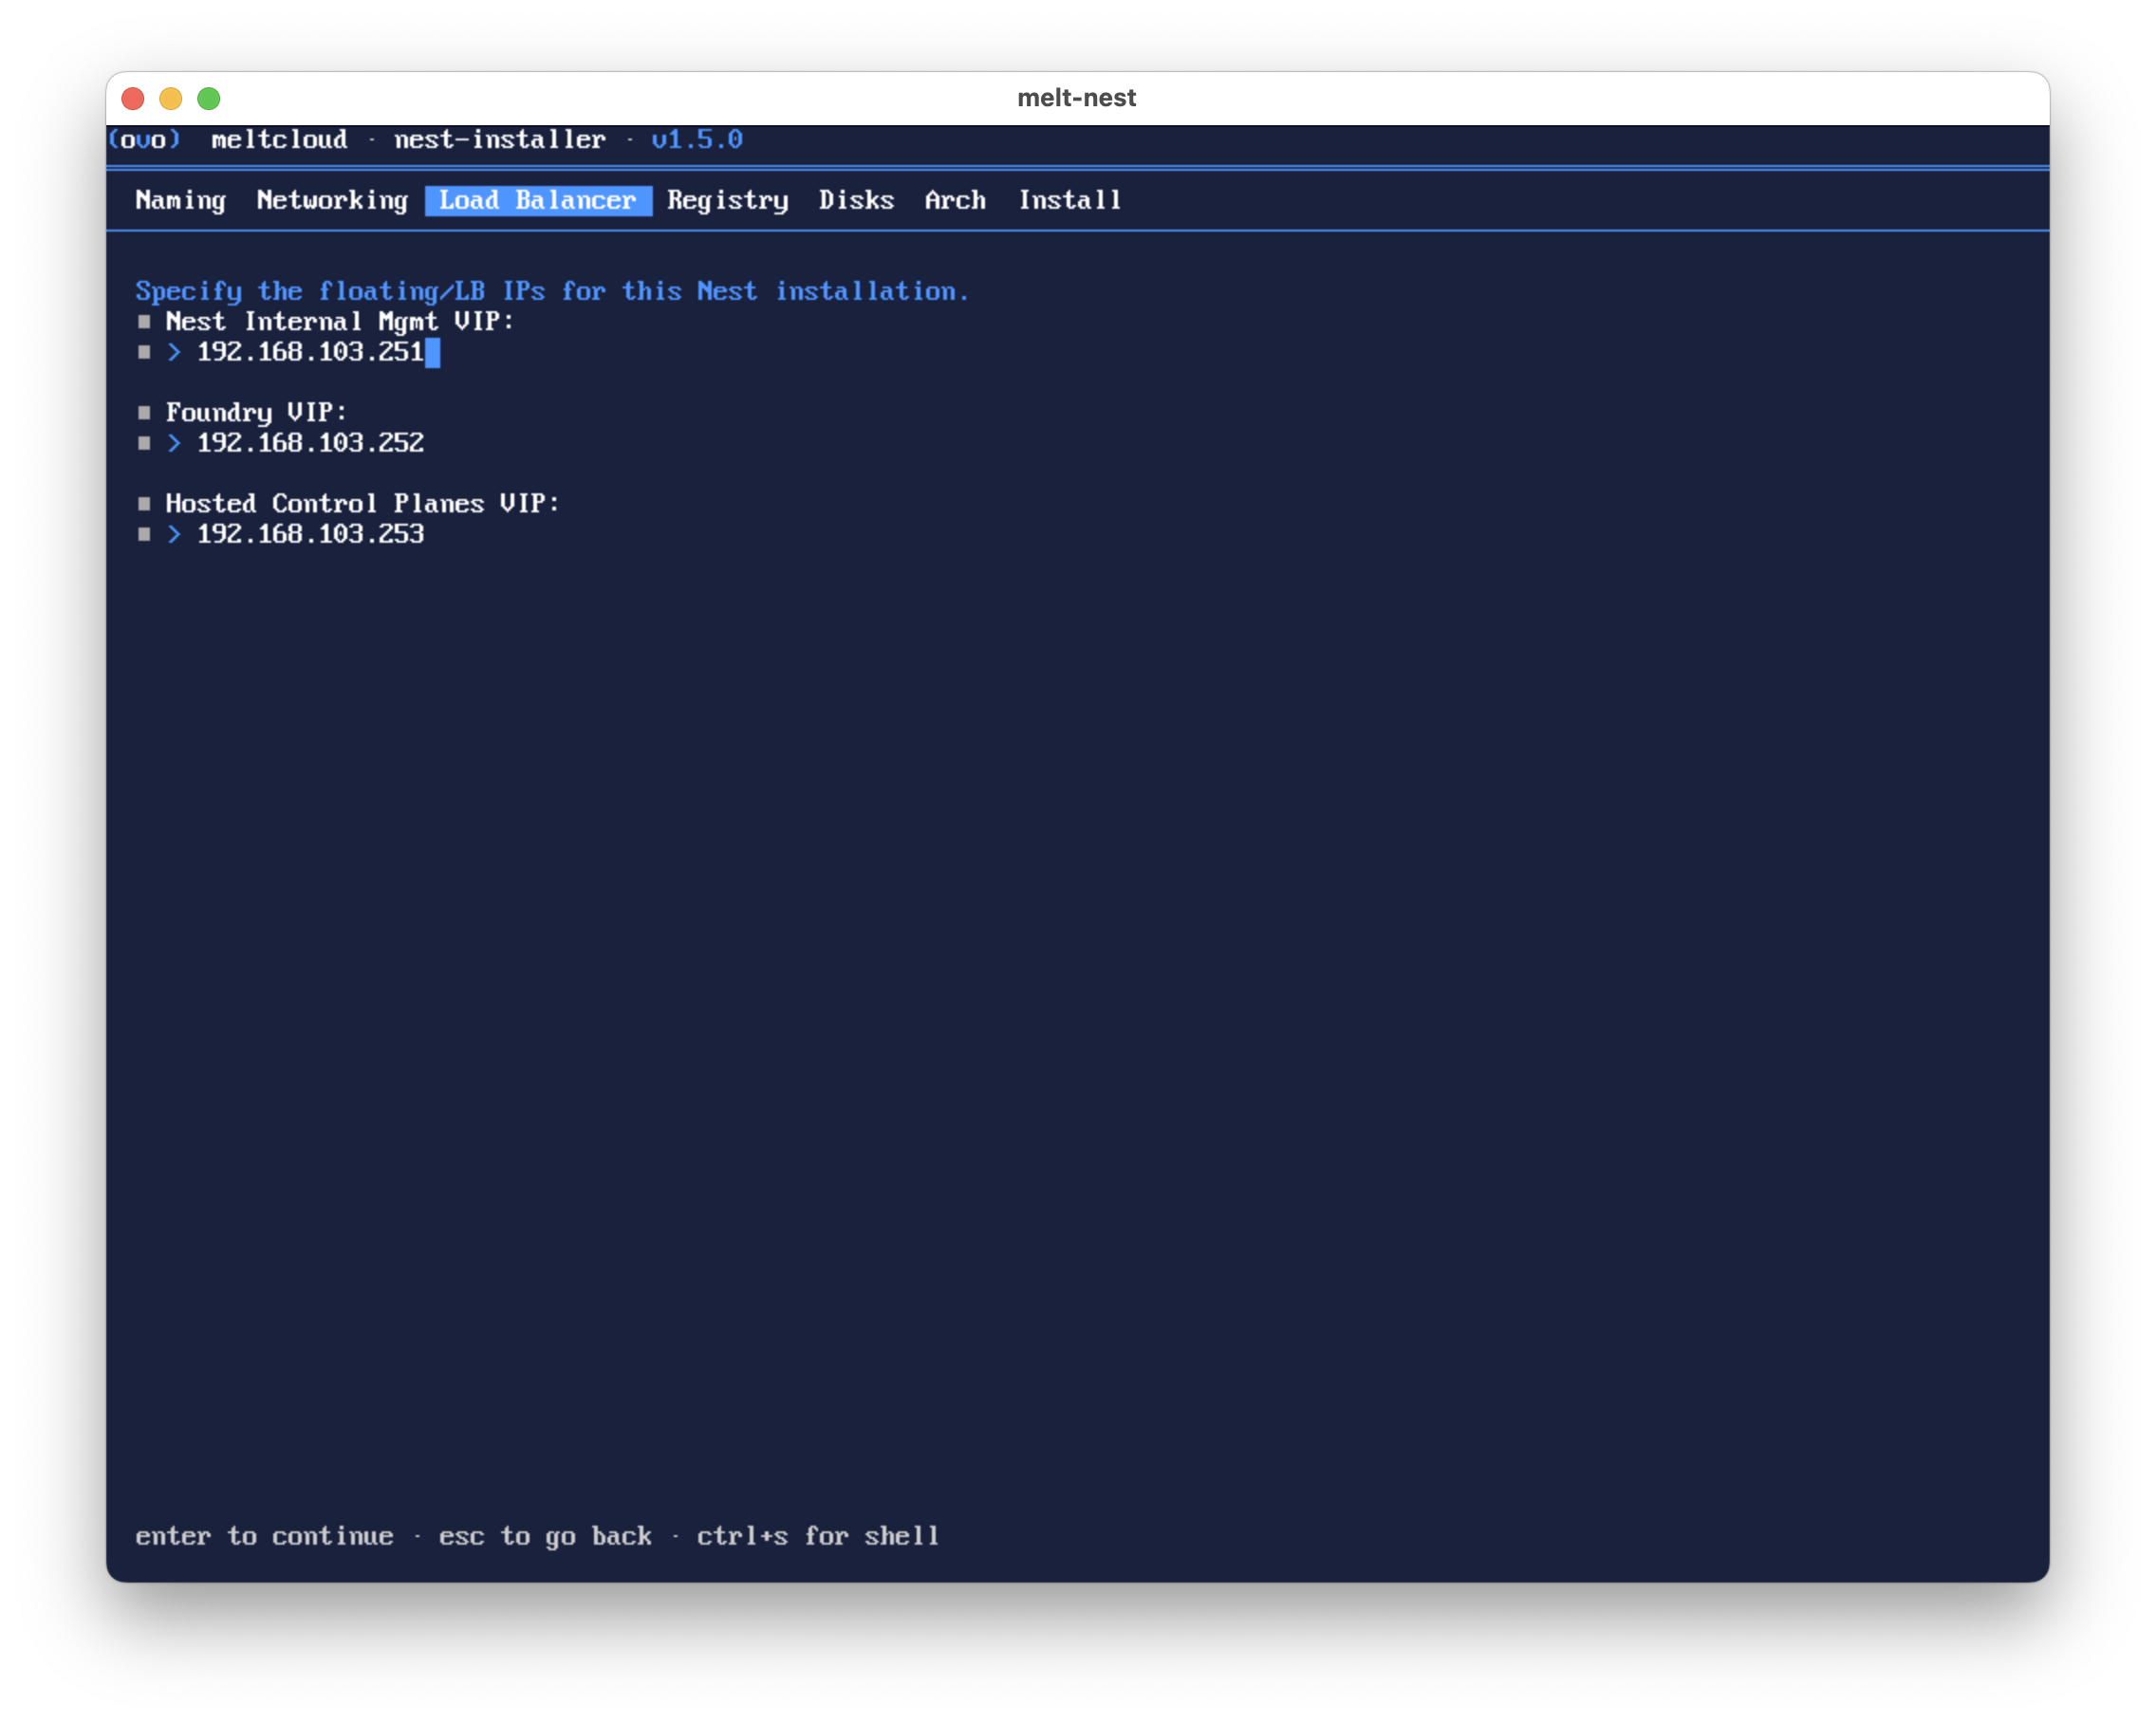2156x1723 pixels.
Task: Click the prompt arrow before 192.168.103.251
Action: pos(174,352)
